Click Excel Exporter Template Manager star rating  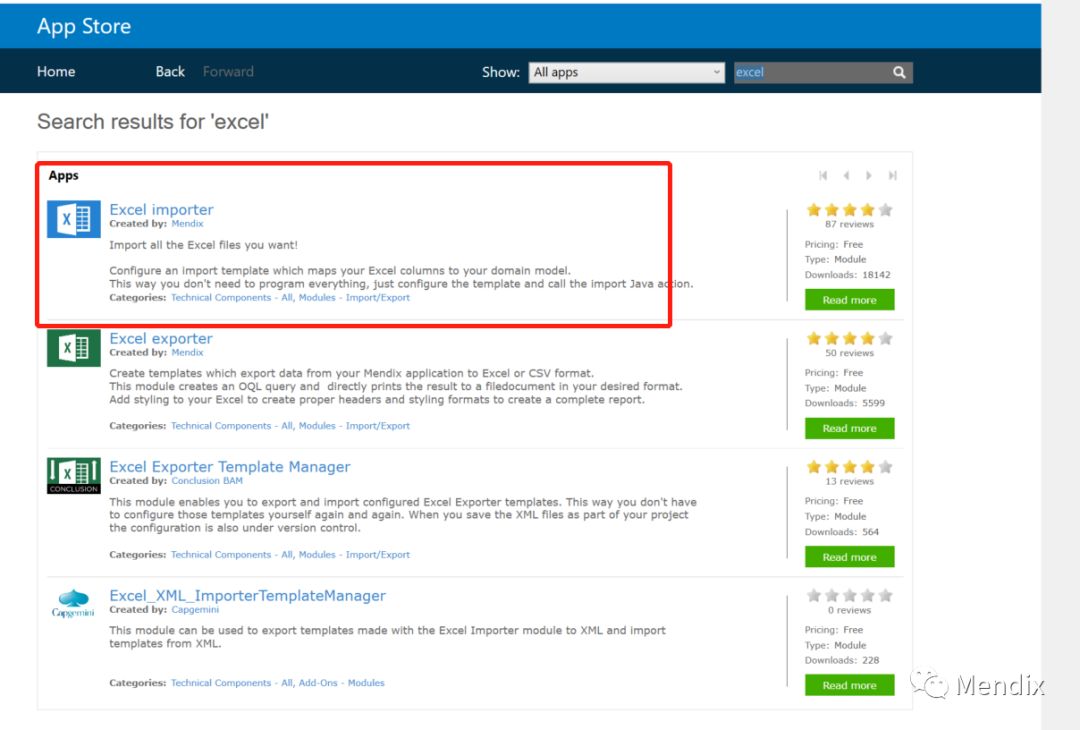[x=849, y=467]
